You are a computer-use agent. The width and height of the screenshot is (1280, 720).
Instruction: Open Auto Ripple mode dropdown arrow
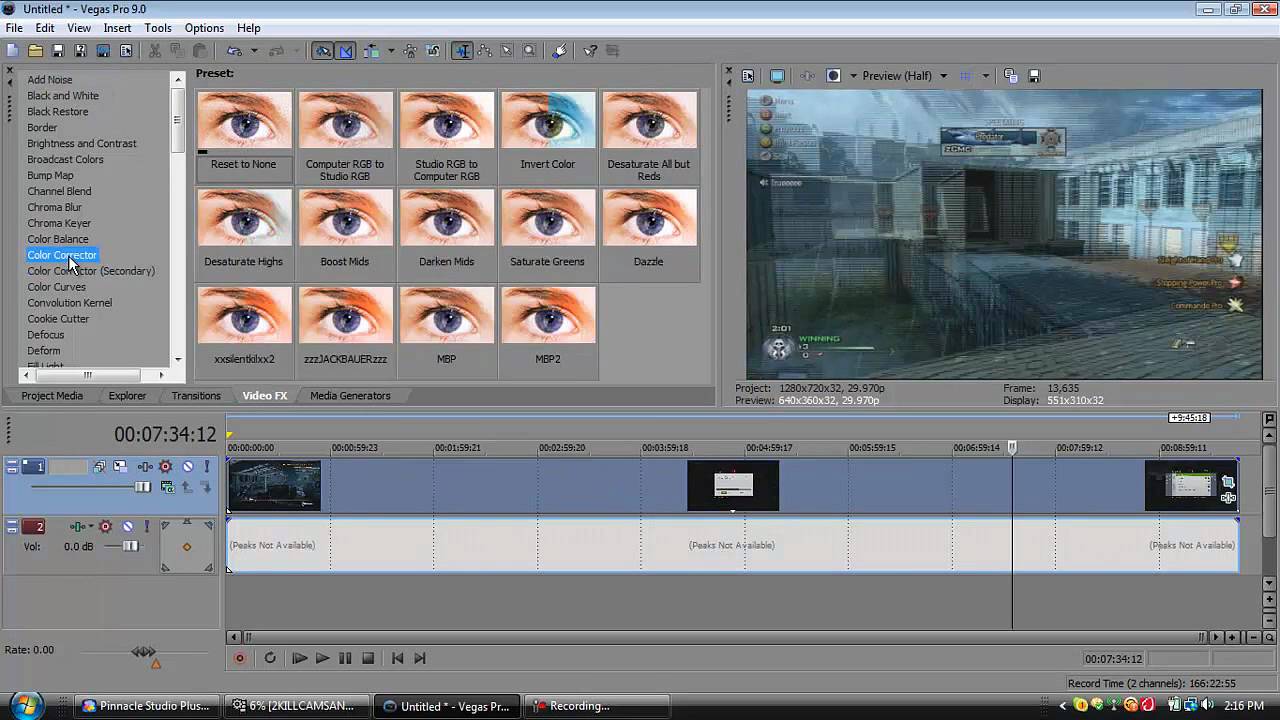pos(391,51)
